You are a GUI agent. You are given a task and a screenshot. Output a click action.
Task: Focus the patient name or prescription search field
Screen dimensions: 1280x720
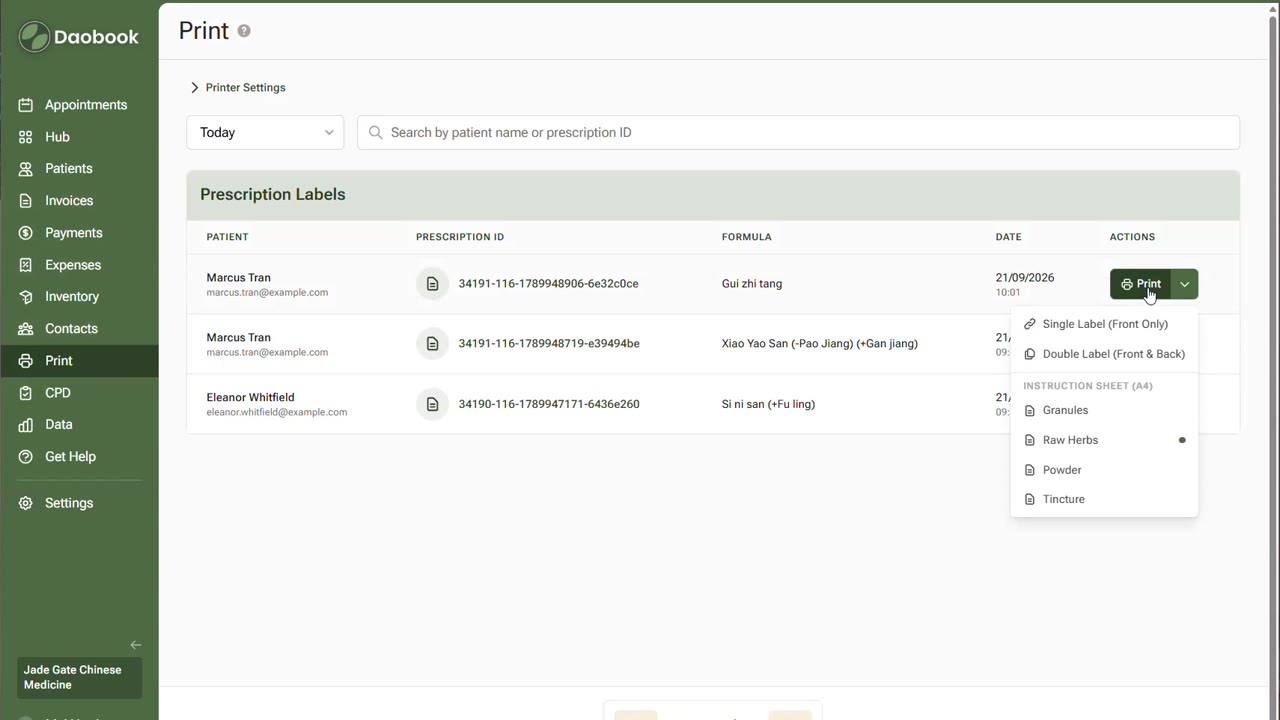click(x=798, y=133)
